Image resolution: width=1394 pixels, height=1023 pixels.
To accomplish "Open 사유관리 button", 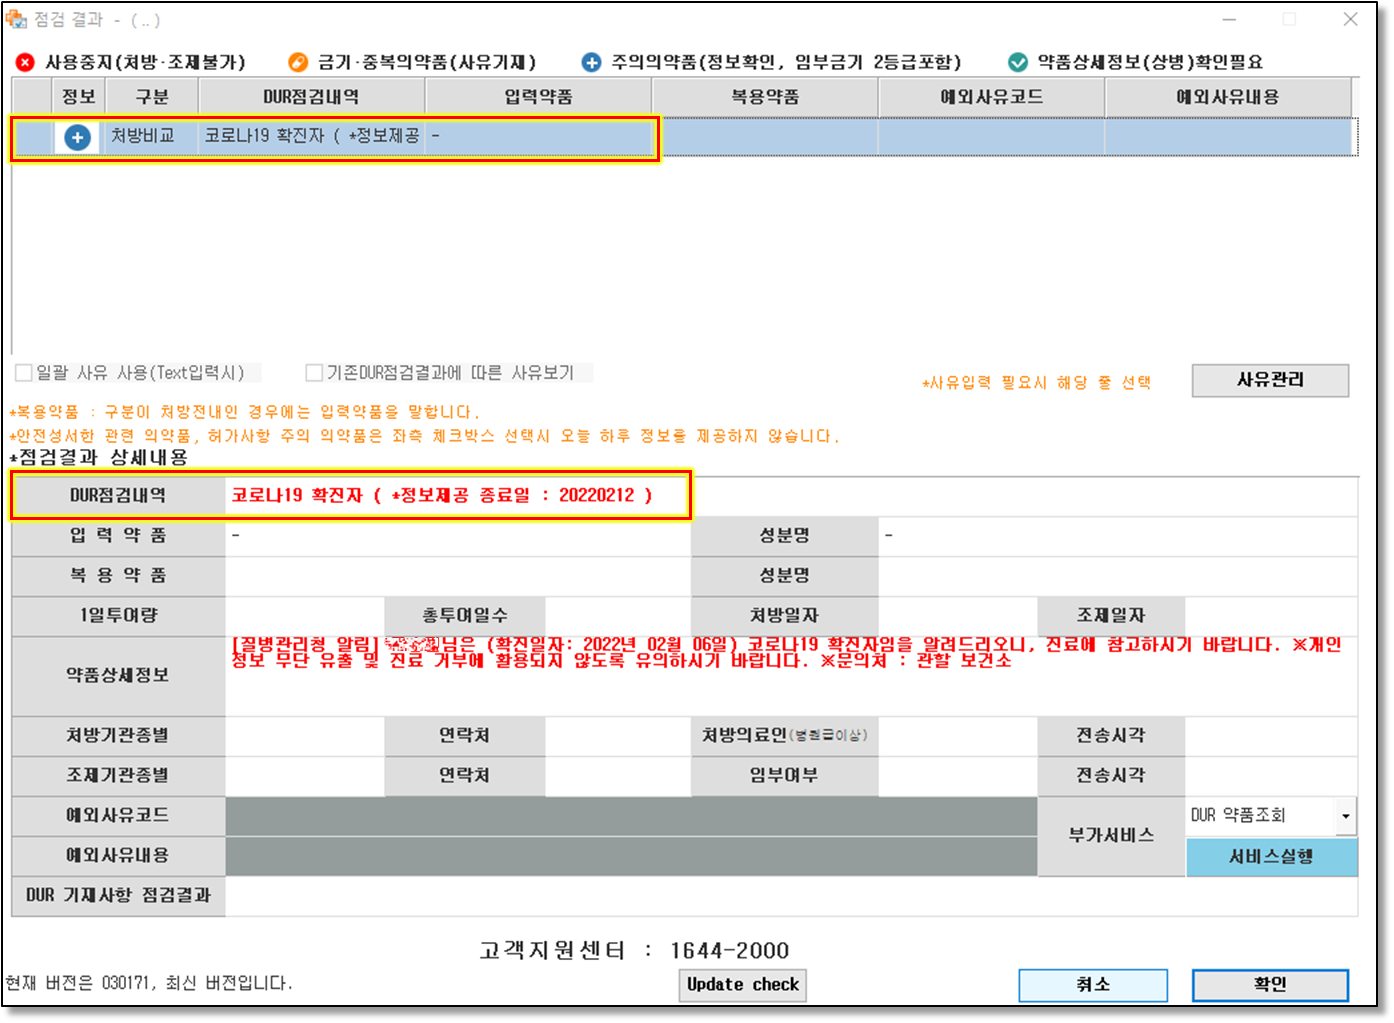I will [1269, 380].
